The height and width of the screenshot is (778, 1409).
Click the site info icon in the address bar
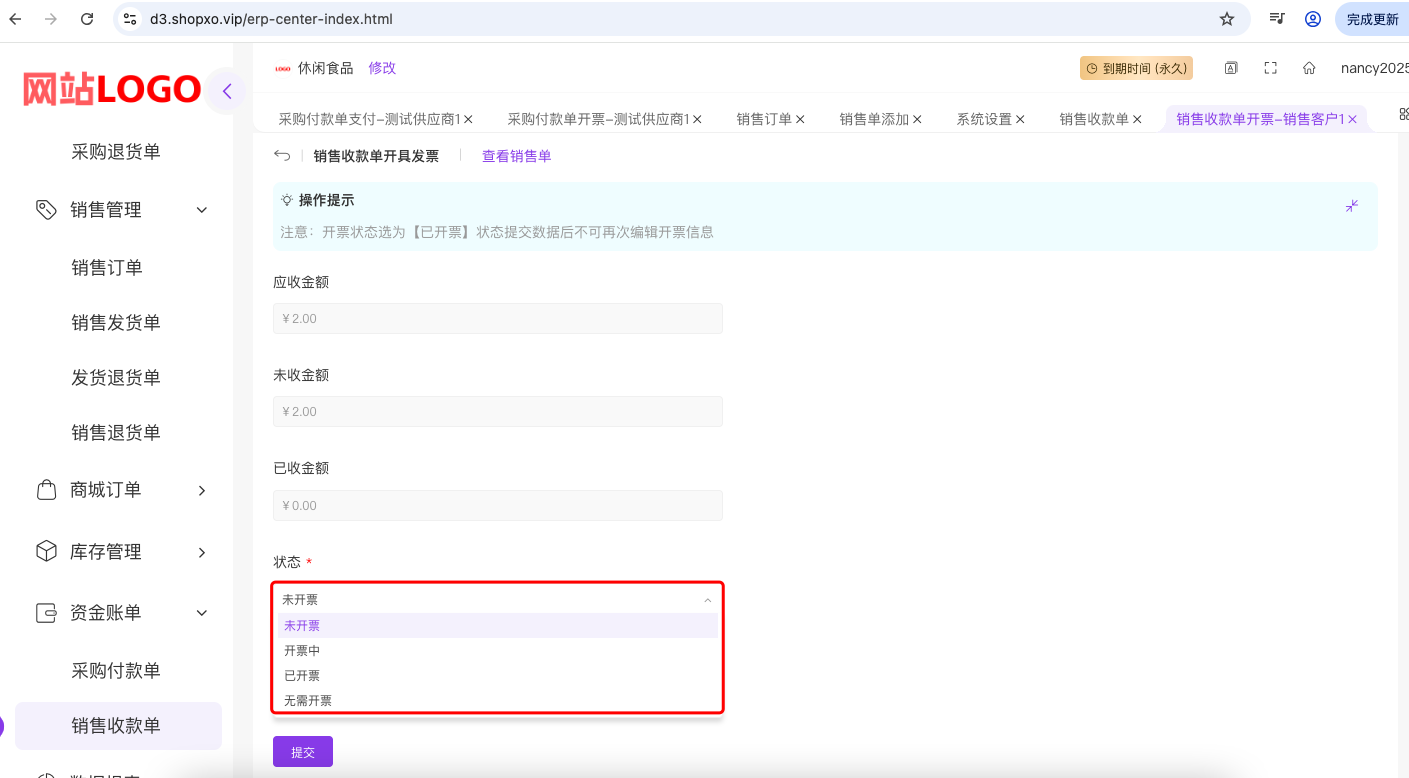(x=129, y=19)
